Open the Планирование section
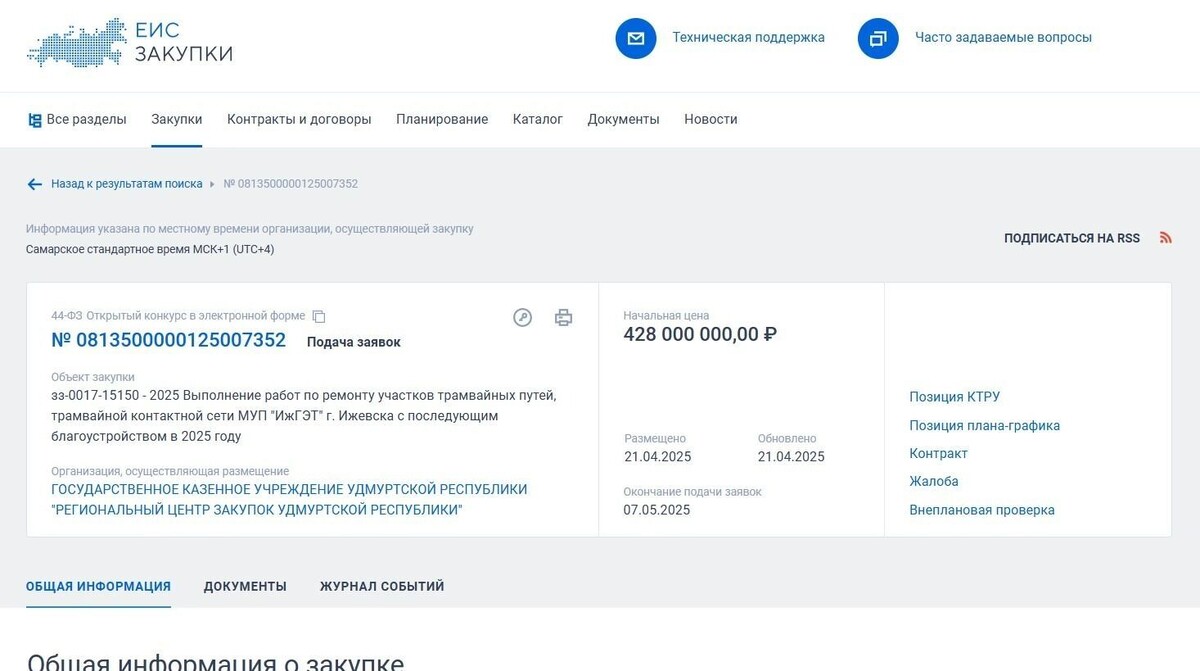Image resolution: width=1200 pixels, height=671 pixels. 441,119
